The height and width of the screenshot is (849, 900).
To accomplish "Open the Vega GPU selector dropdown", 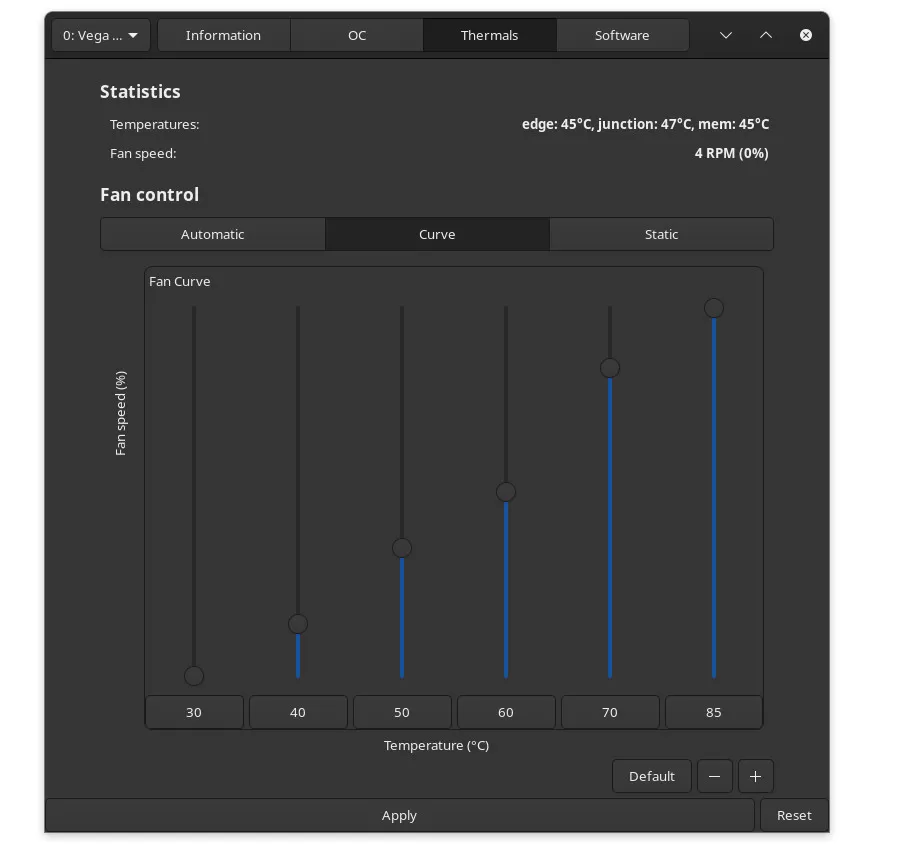I will (101, 35).
